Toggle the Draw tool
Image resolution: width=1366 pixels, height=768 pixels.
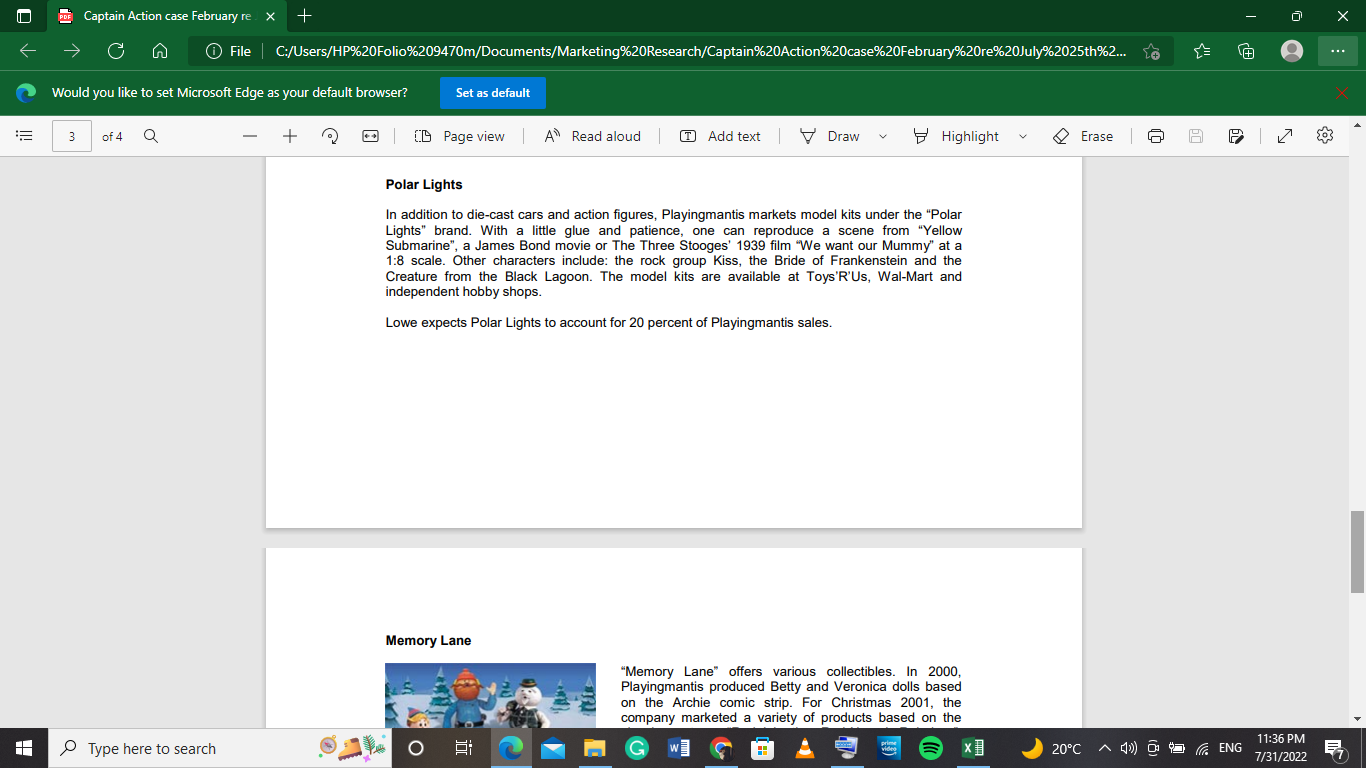click(830, 136)
